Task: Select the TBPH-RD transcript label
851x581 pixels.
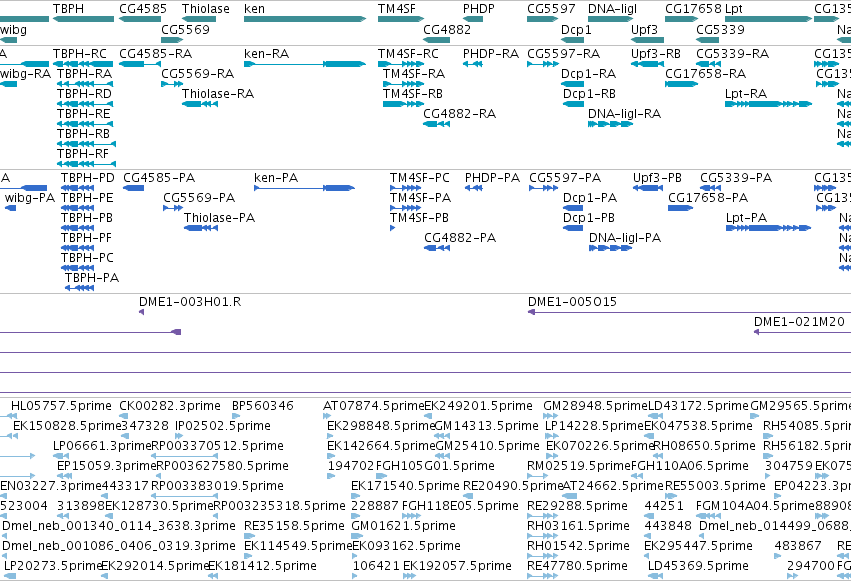Action: [84, 94]
